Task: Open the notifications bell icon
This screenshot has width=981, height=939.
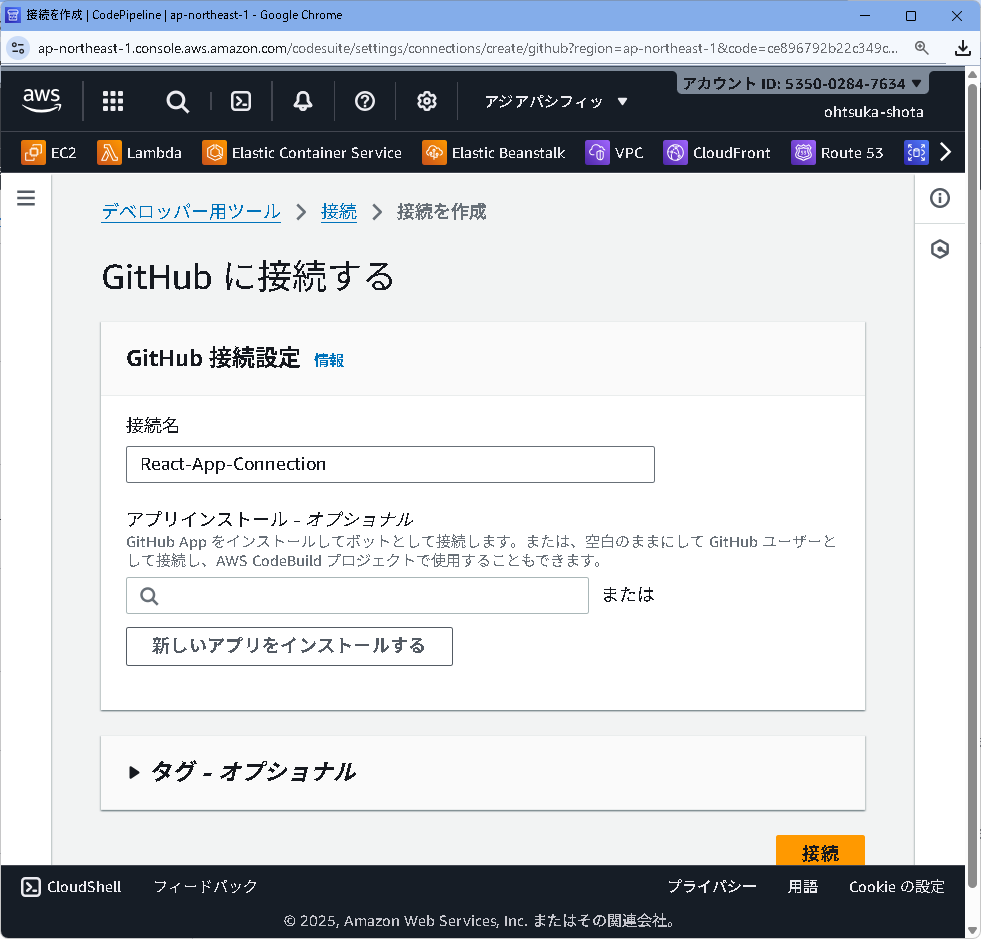Action: [303, 101]
